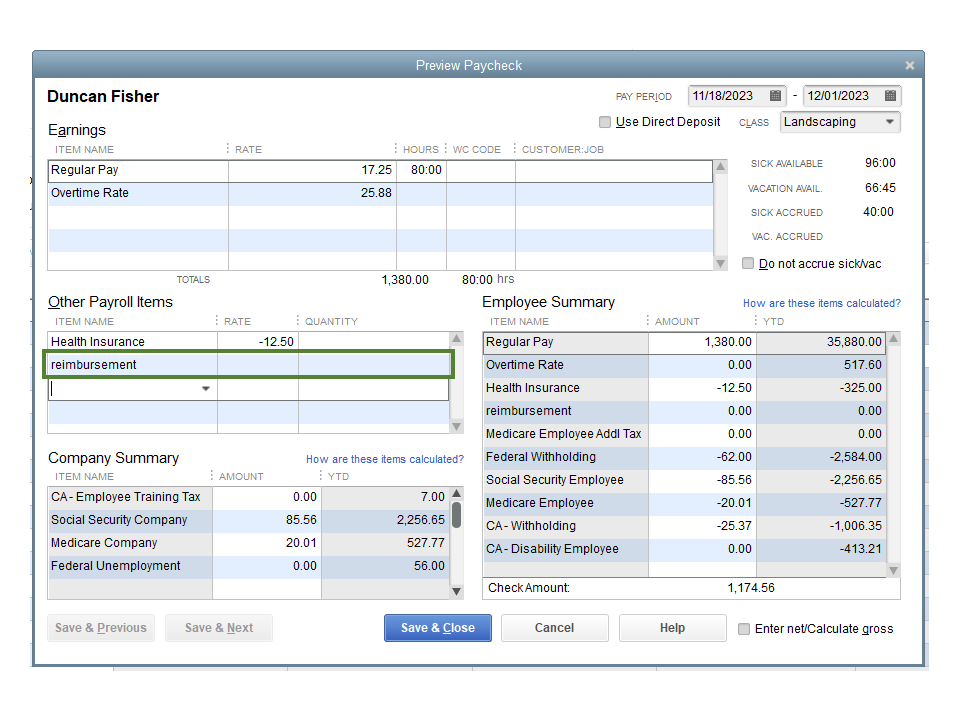
Task: Enable the Use Direct Deposit checkbox
Action: coord(605,122)
